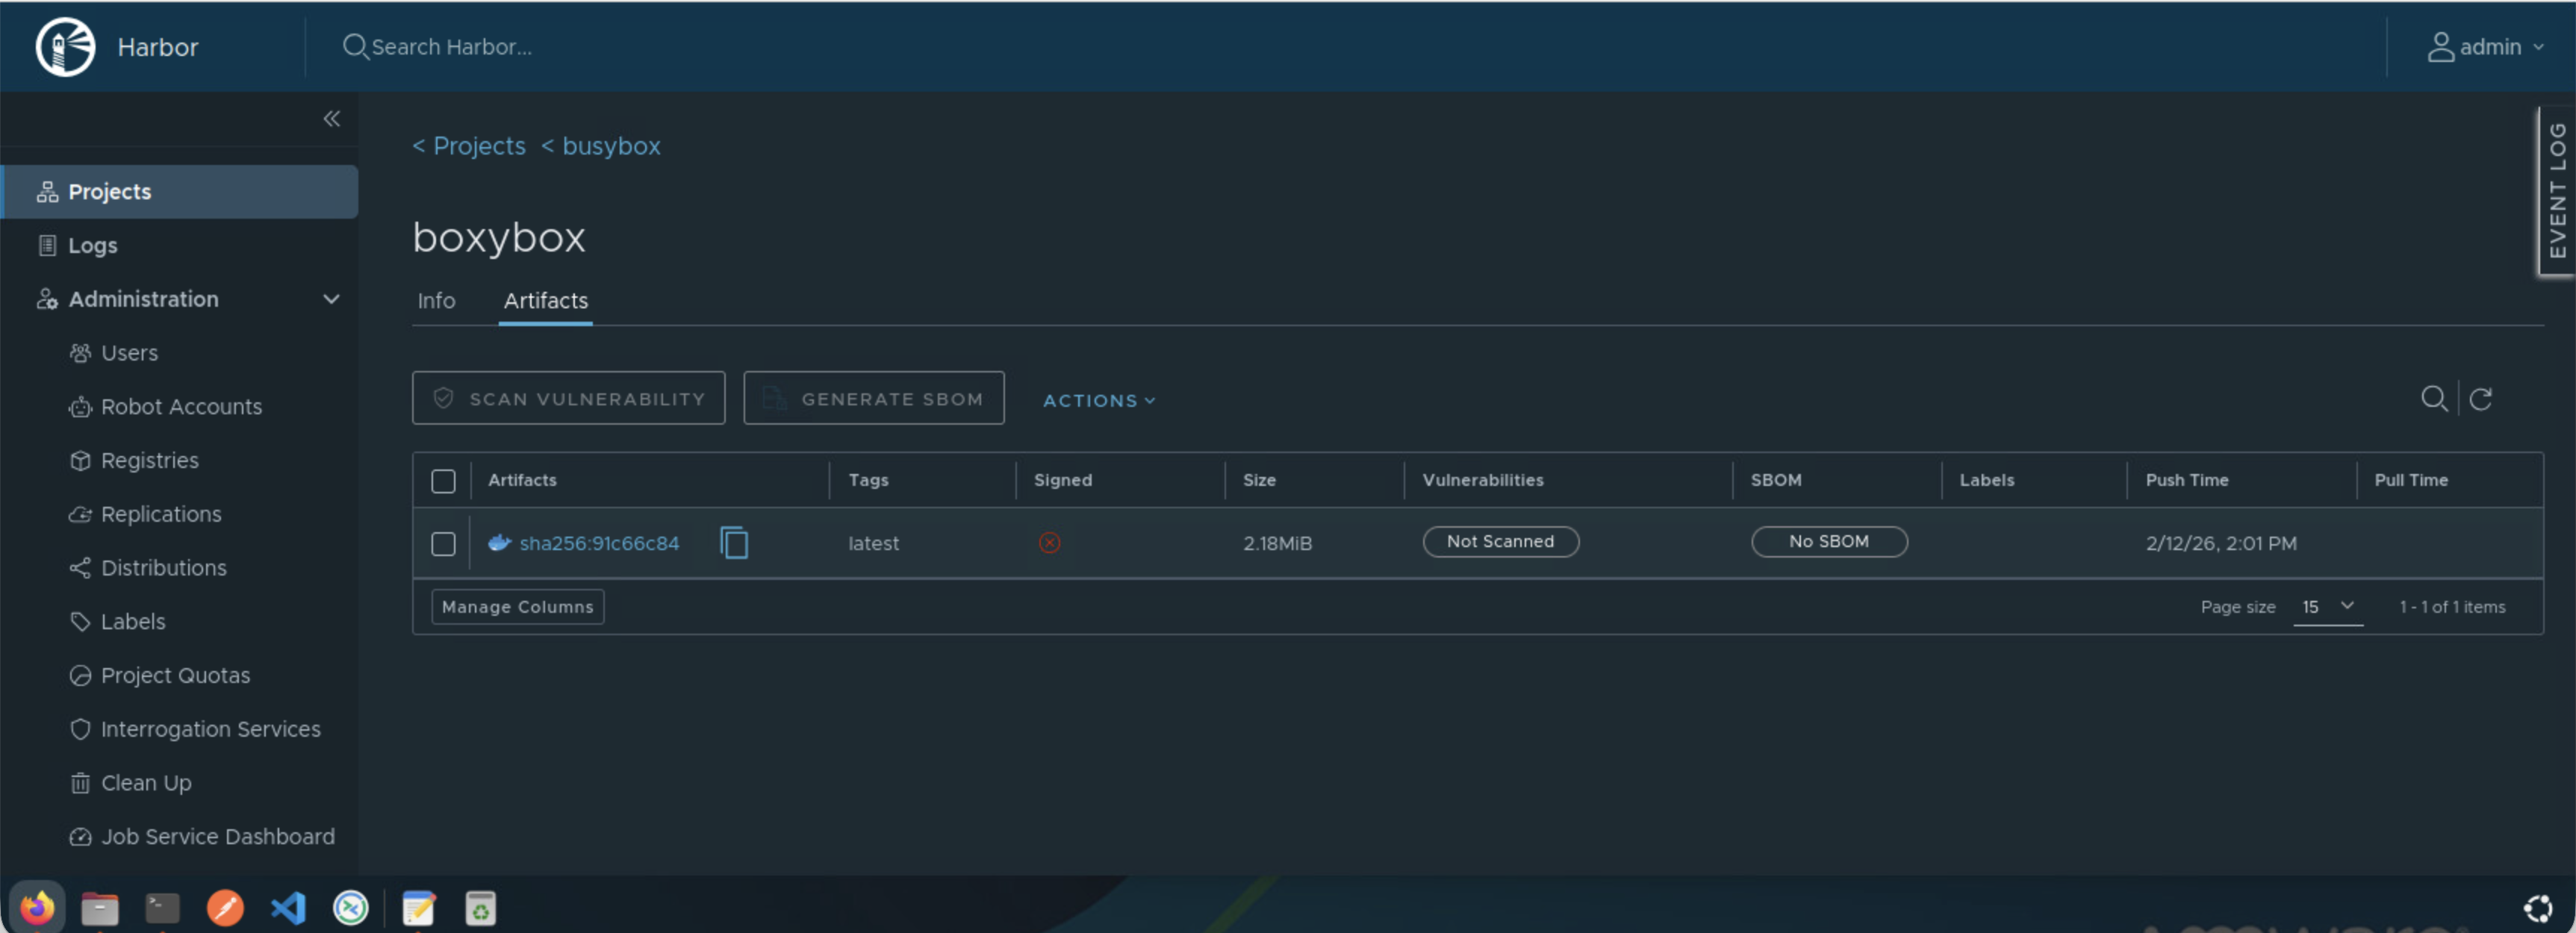Viewport: 2576px width, 933px height.
Task: Click the Tags column header
Action: [868, 480]
